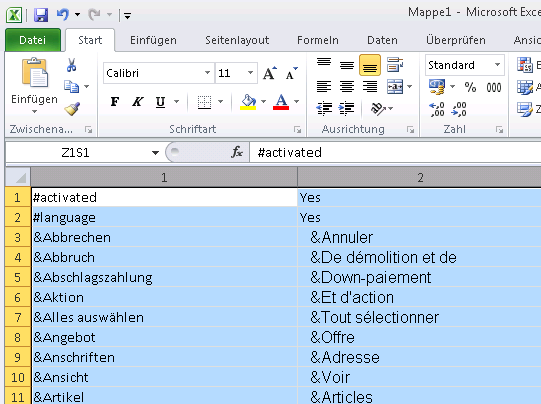Open the Undo history dropdown arrow
The height and width of the screenshot is (404, 541).
click(x=78, y=15)
